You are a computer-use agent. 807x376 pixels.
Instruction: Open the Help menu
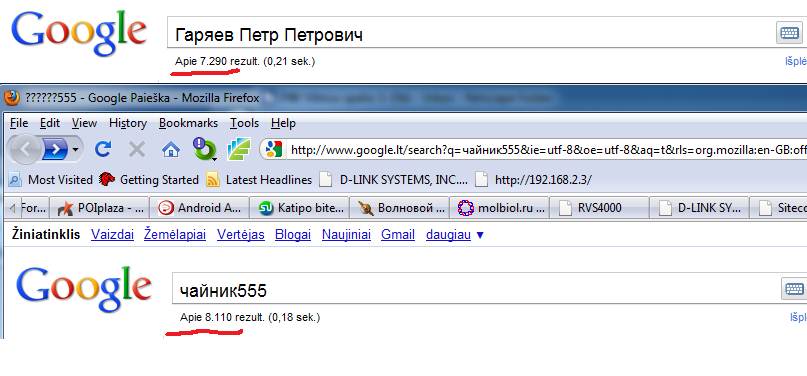(283, 123)
